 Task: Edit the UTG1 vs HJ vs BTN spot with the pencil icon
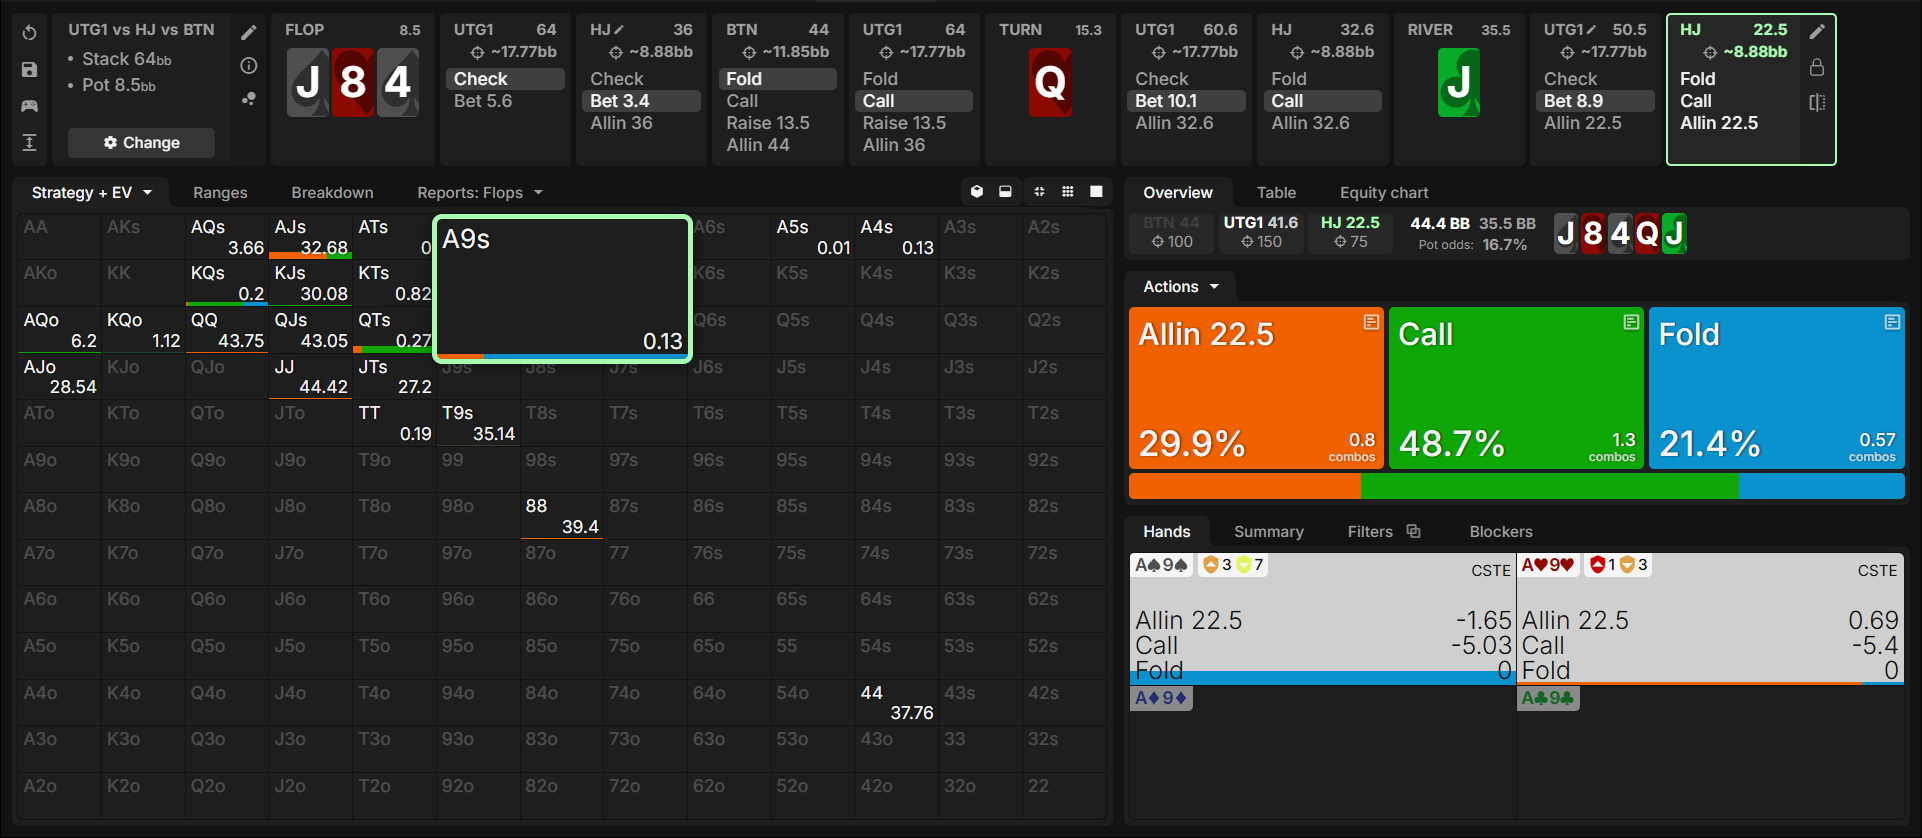(x=249, y=33)
